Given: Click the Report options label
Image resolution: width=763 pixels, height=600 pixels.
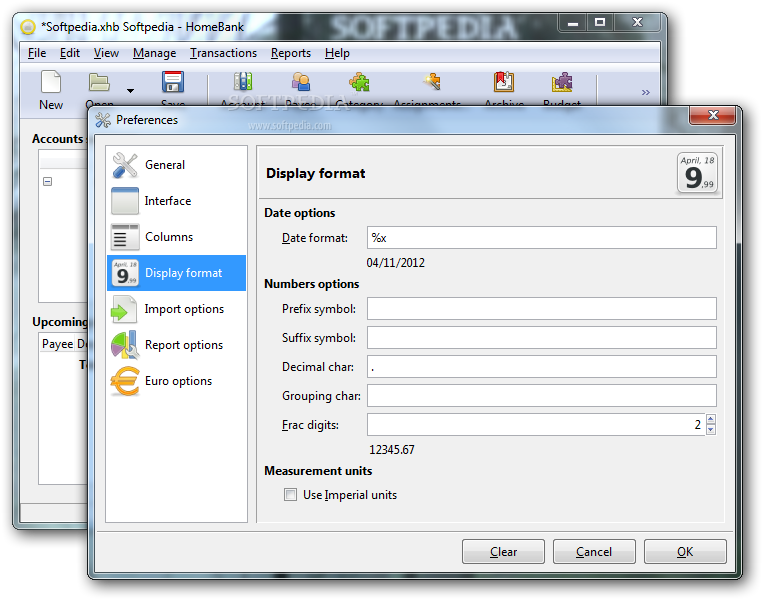Looking at the screenshot, I should coord(184,345).
